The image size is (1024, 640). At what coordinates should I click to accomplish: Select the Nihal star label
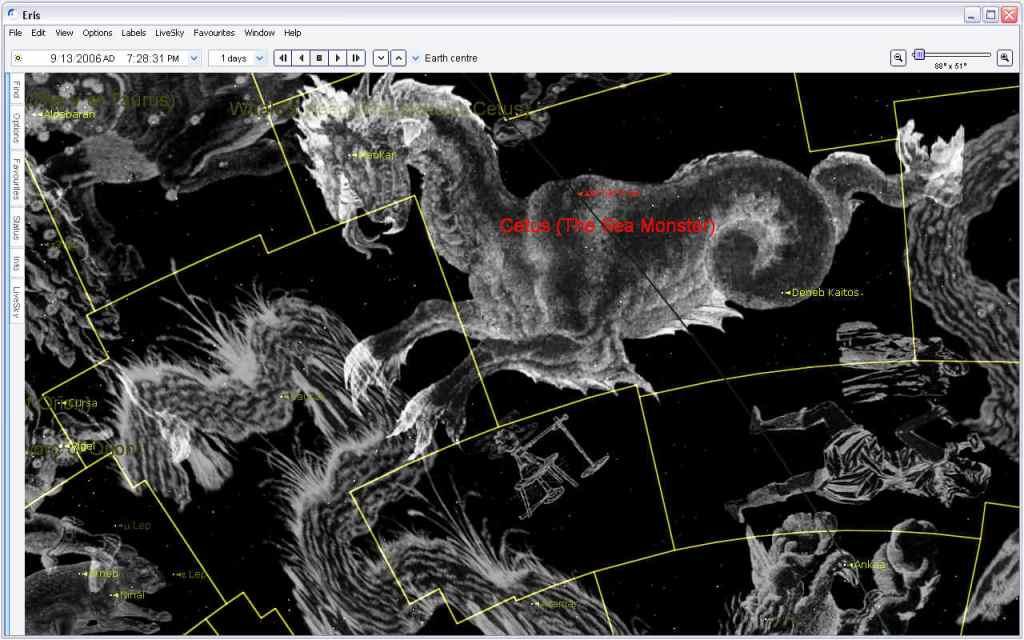[132, 595]
